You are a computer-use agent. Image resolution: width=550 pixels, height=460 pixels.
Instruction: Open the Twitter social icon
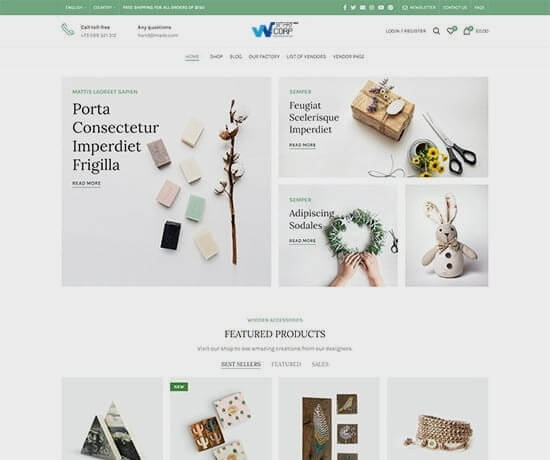[x=353, y=7]
